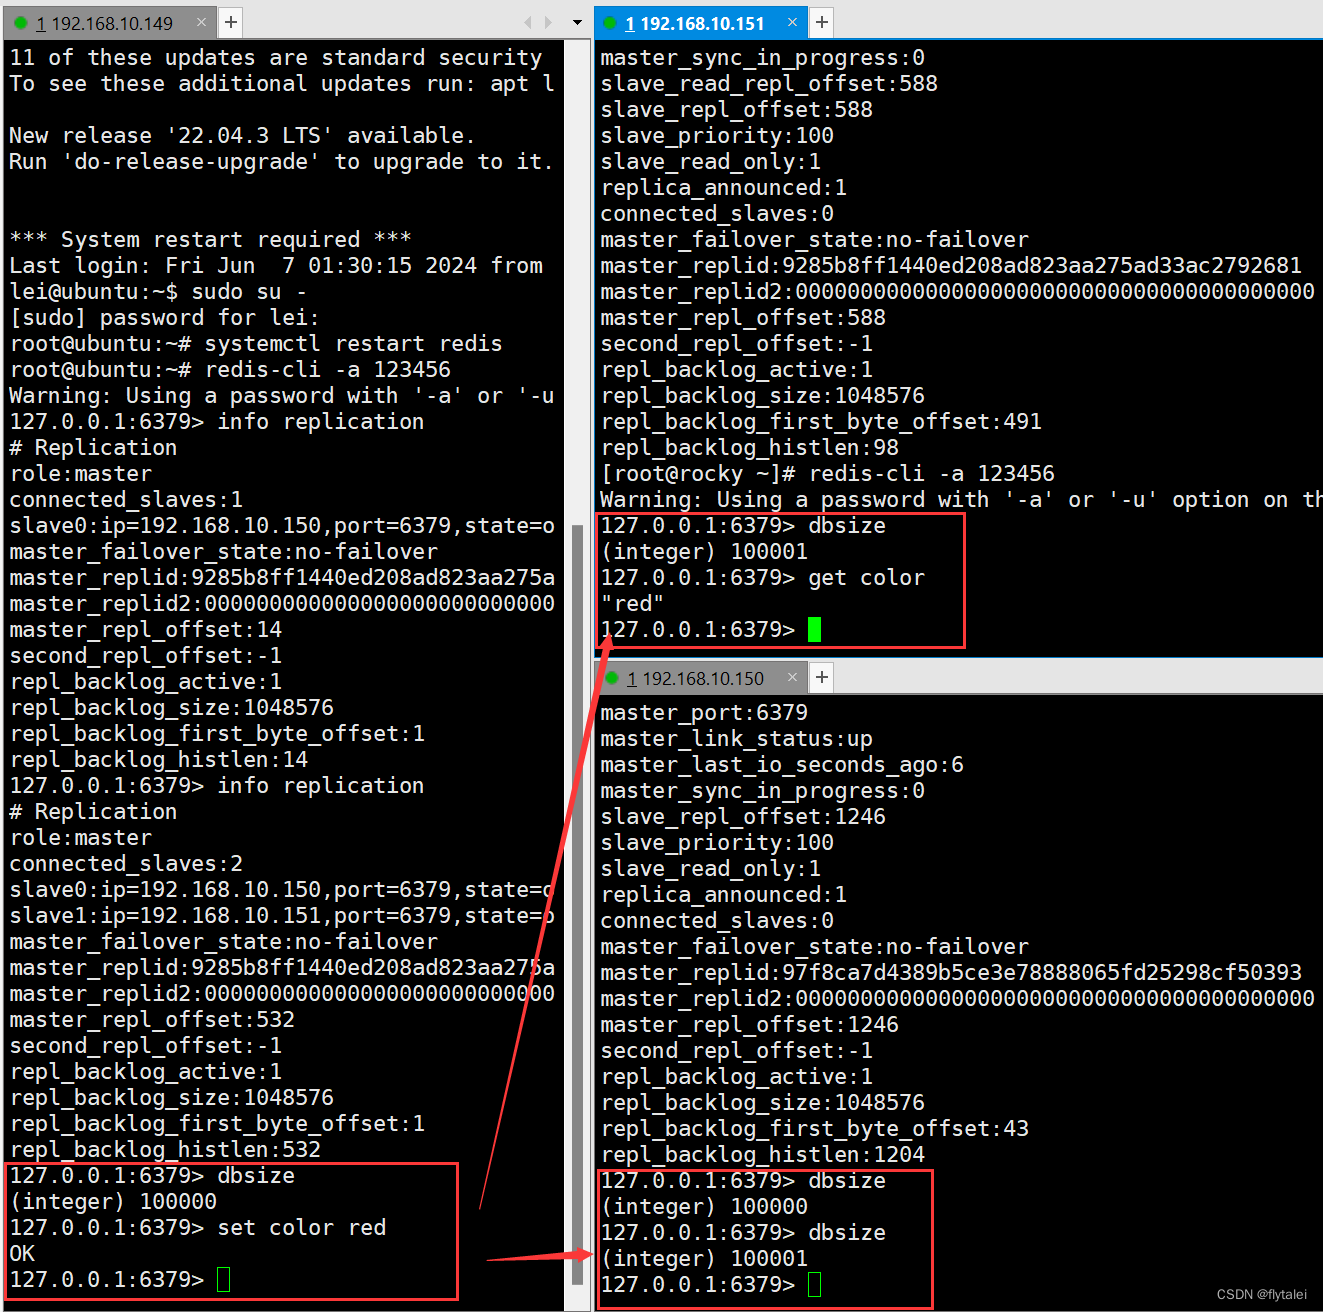Click '(integer) 100001' in the 192.168.10.150 pane
The height and width of the screenshot is (1312, 1323).
point(704,1258)
